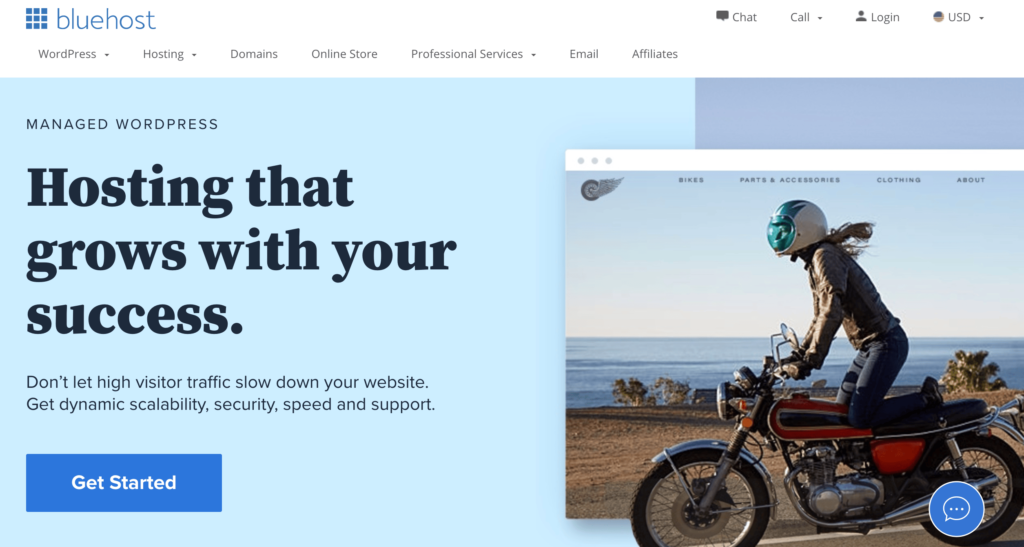The image size is (1024, 547).
Task: Click the Login person icon
Action: click(x=861, y=16)
